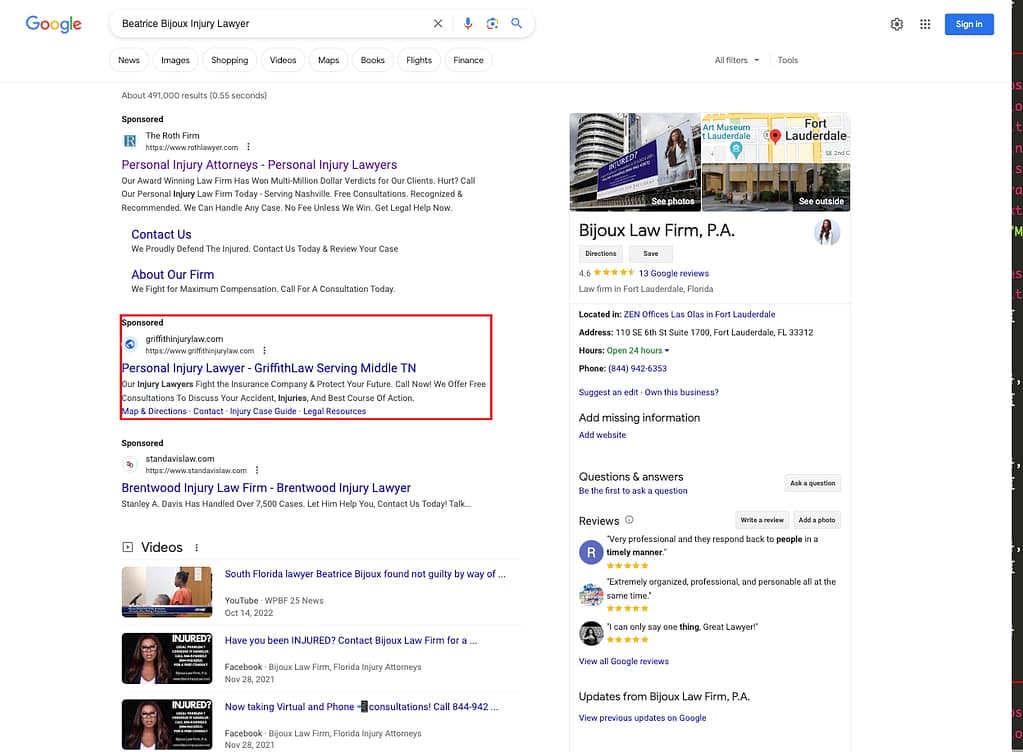Open the GriffithLaw Serving Middle TN headline
Image resolution: width=1023 pixels, height=752 pixels.
[269, 368]
